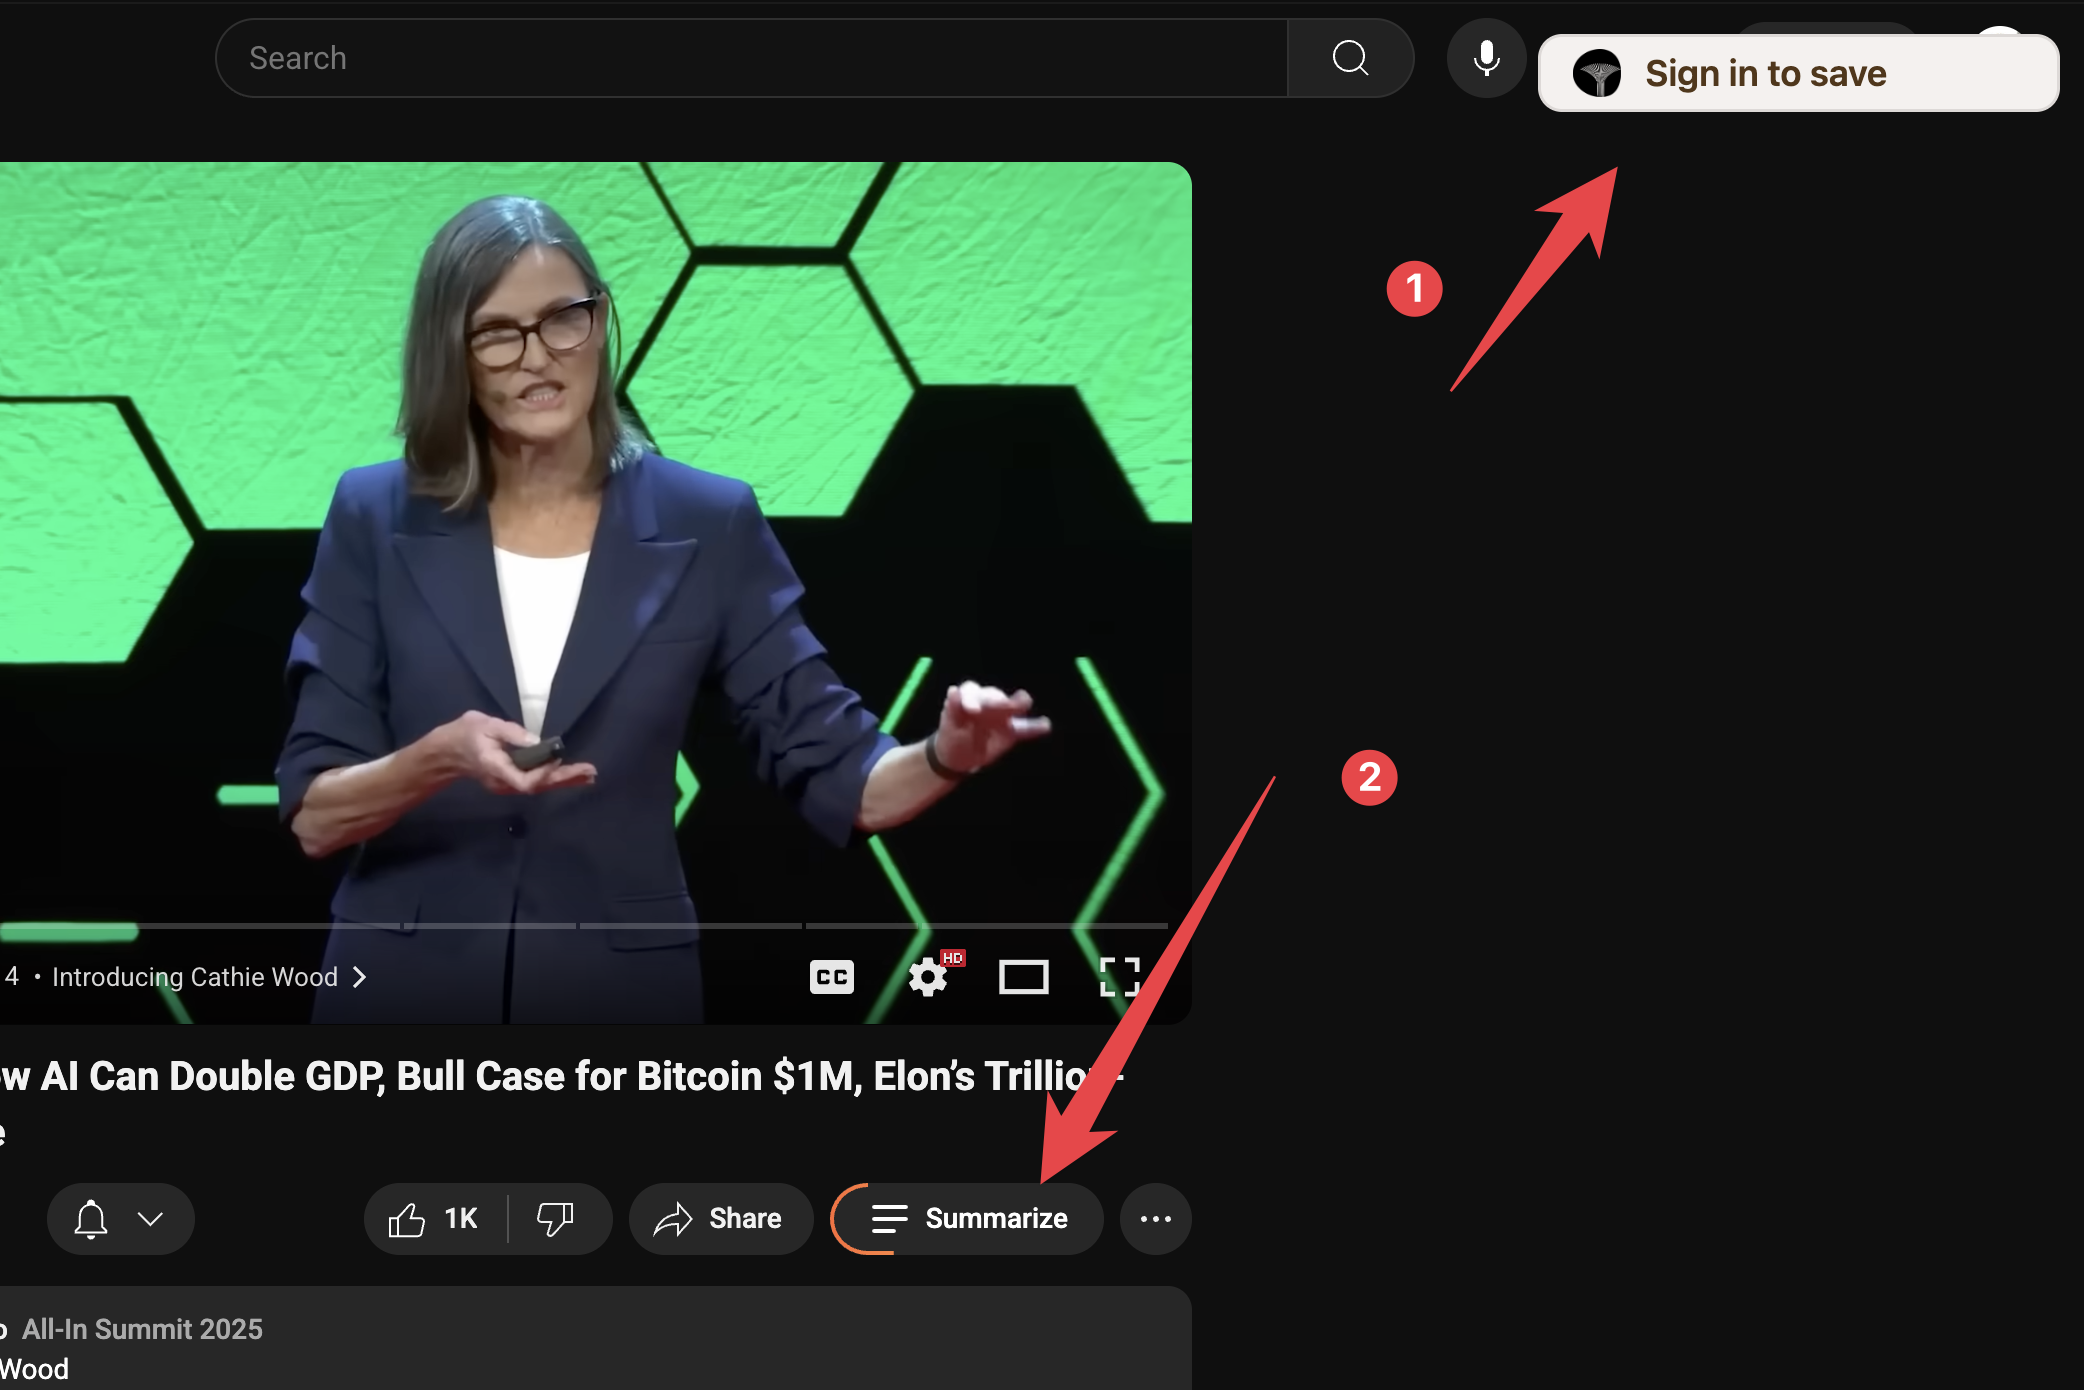Click the sign-in popup logo icon

tap(1597, 74)
